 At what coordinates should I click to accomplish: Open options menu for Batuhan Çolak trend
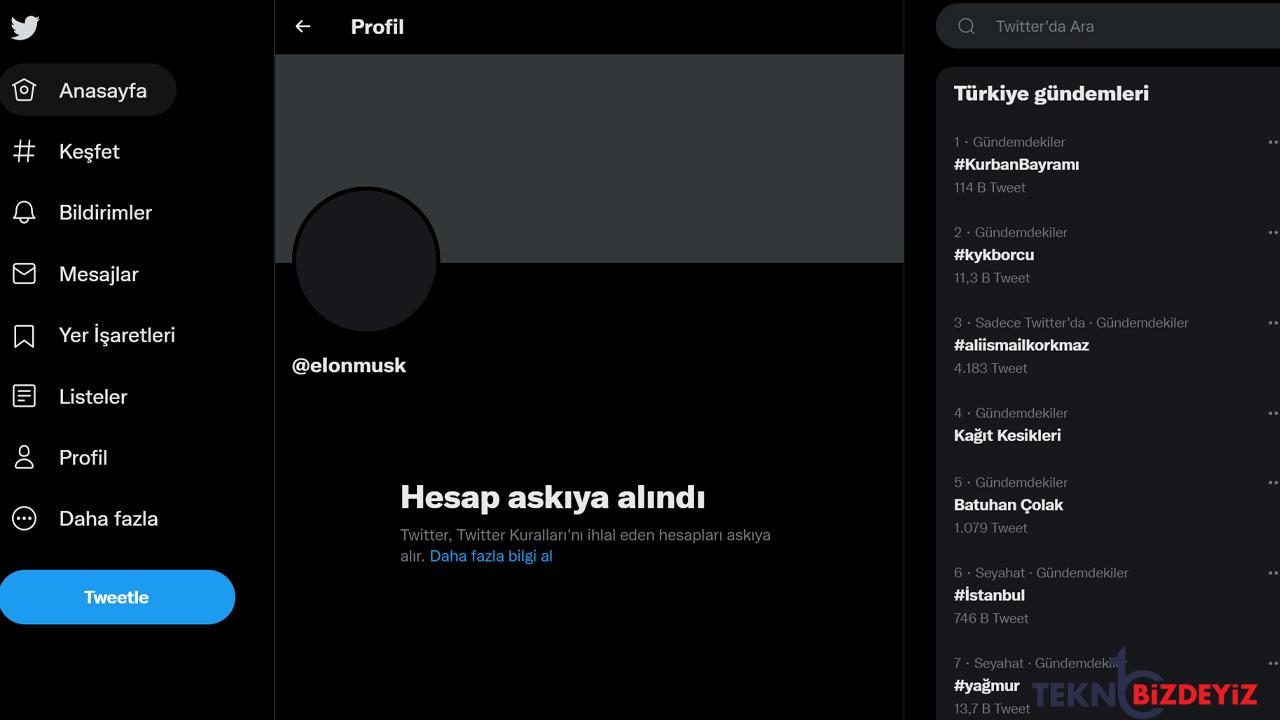coord(1273,482)
